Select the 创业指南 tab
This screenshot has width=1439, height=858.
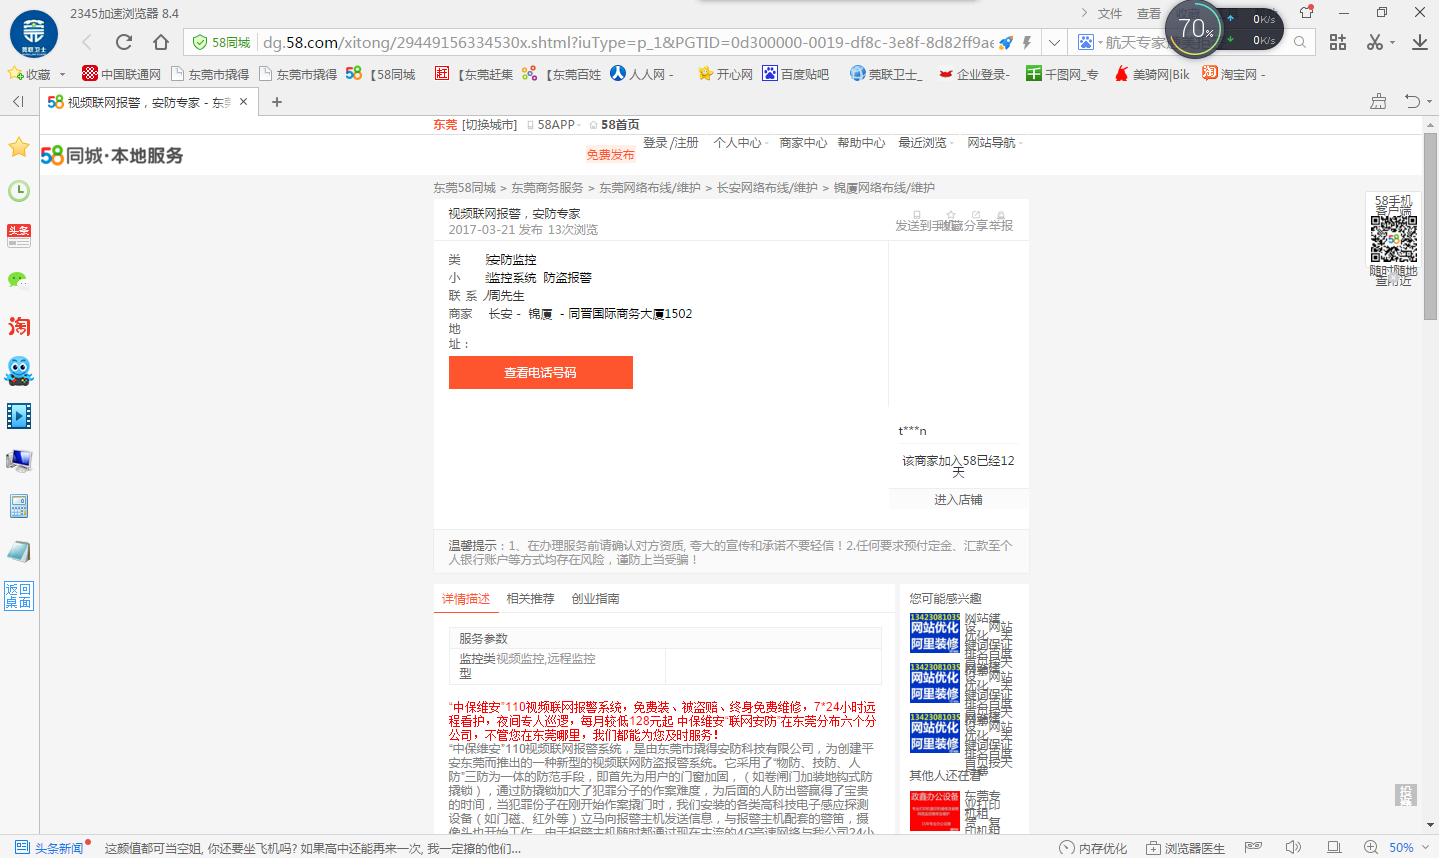click(x=595, y=599)
